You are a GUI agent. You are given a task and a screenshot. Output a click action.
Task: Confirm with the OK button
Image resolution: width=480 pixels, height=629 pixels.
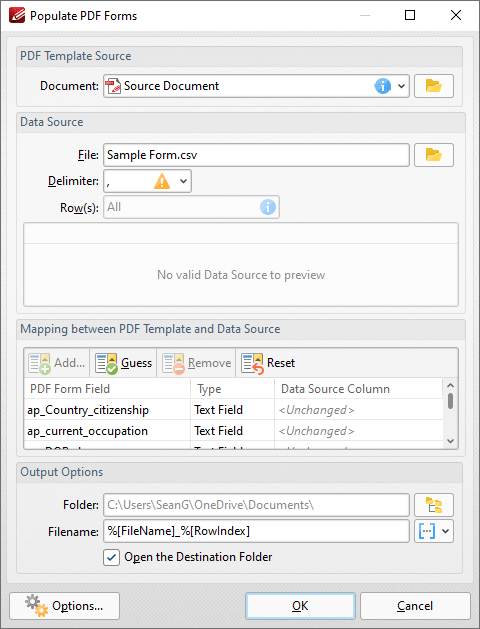tap(300, 606)
